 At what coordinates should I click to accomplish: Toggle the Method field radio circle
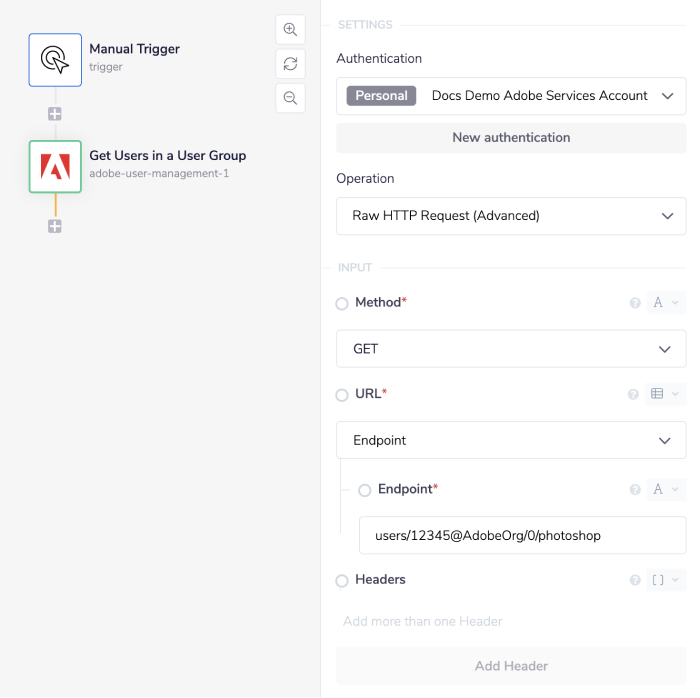click(342, 303)
